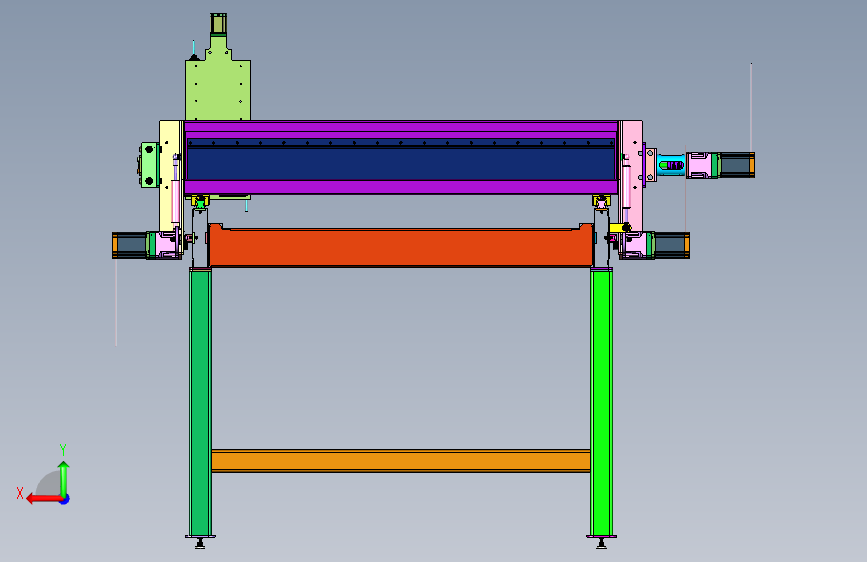Select the lower-left stepper motor
867x562 pixels.
tap(130, 246)
